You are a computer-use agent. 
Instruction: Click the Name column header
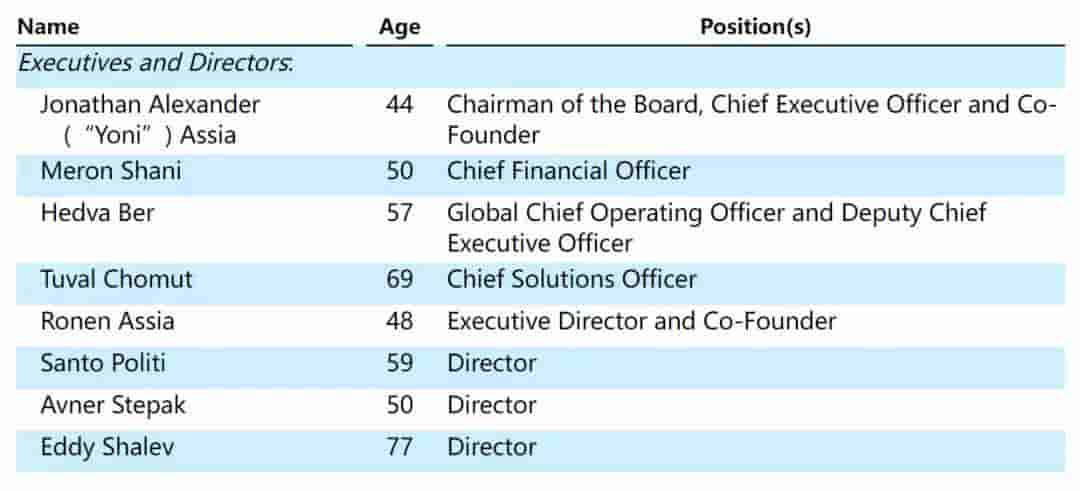(x=48, y=27)
